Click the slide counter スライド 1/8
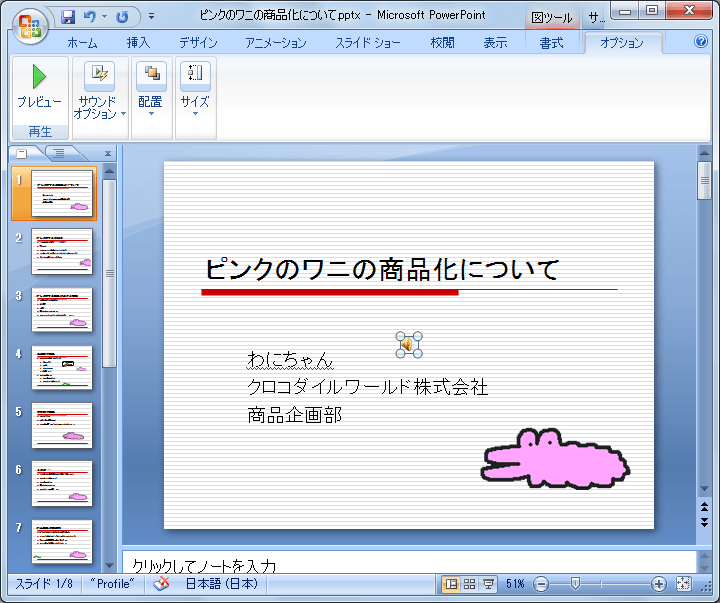Viewport: 720px width, 603px height. (44, 584)
